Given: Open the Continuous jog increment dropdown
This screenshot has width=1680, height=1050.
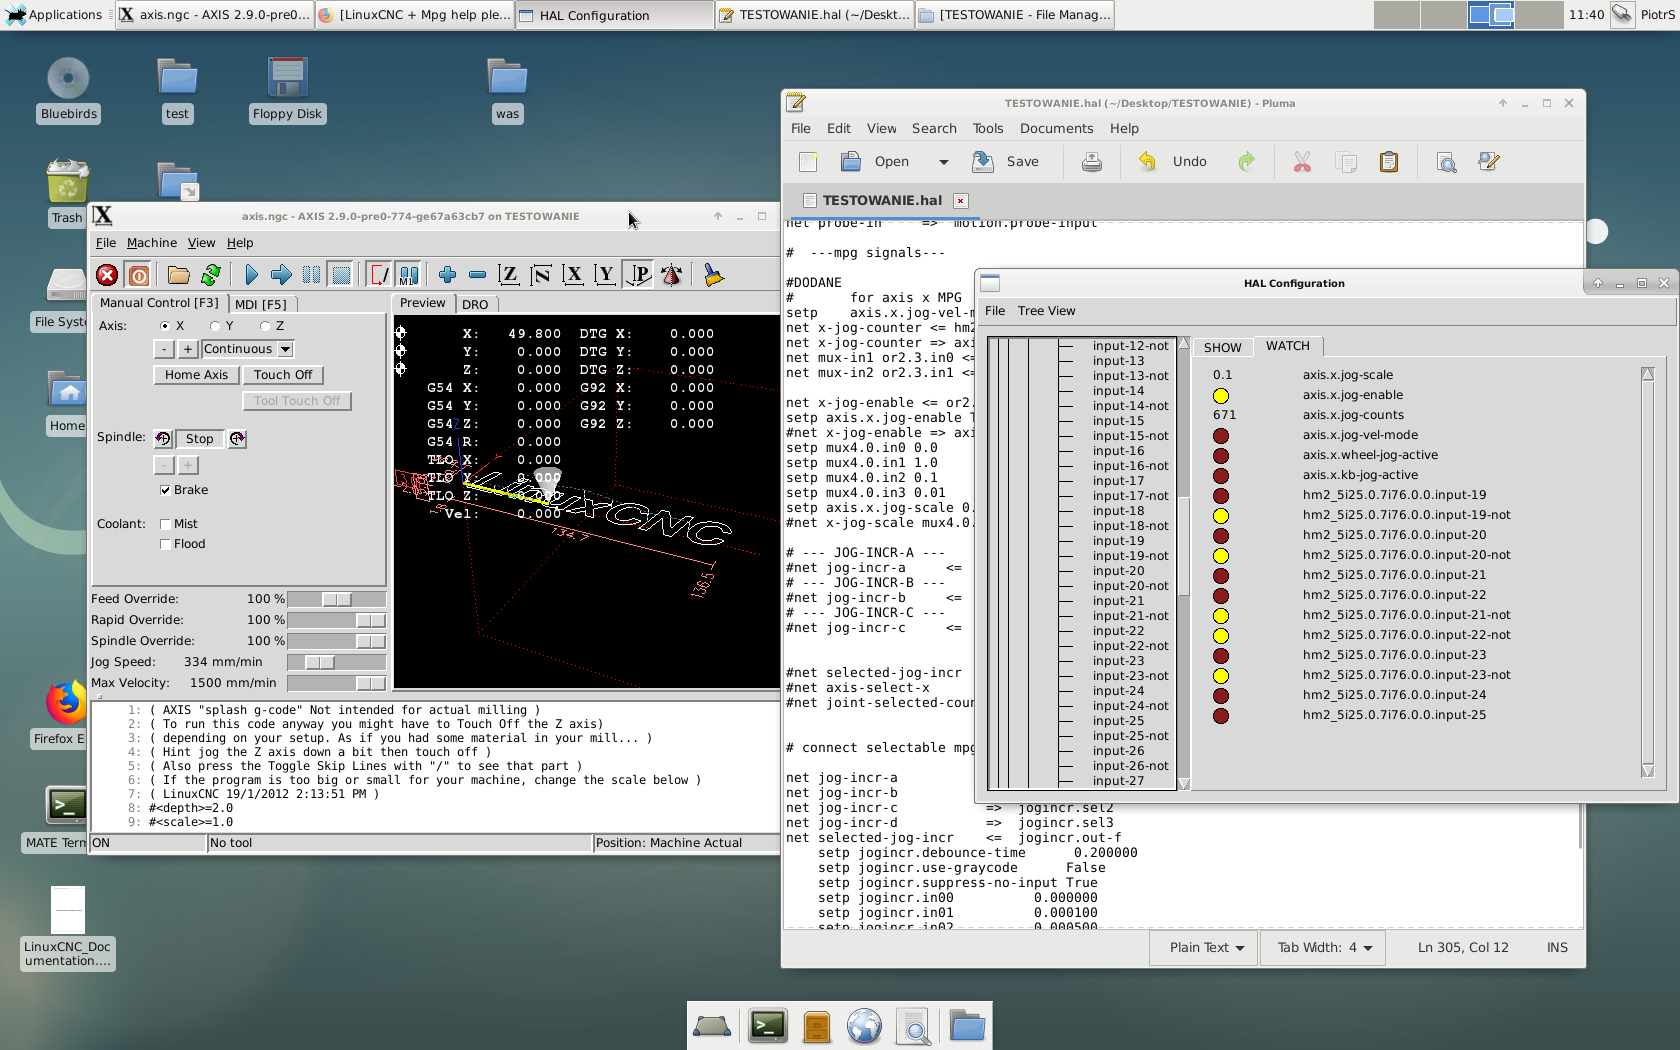Looking at the screenshot, I should tap(285, 349).
